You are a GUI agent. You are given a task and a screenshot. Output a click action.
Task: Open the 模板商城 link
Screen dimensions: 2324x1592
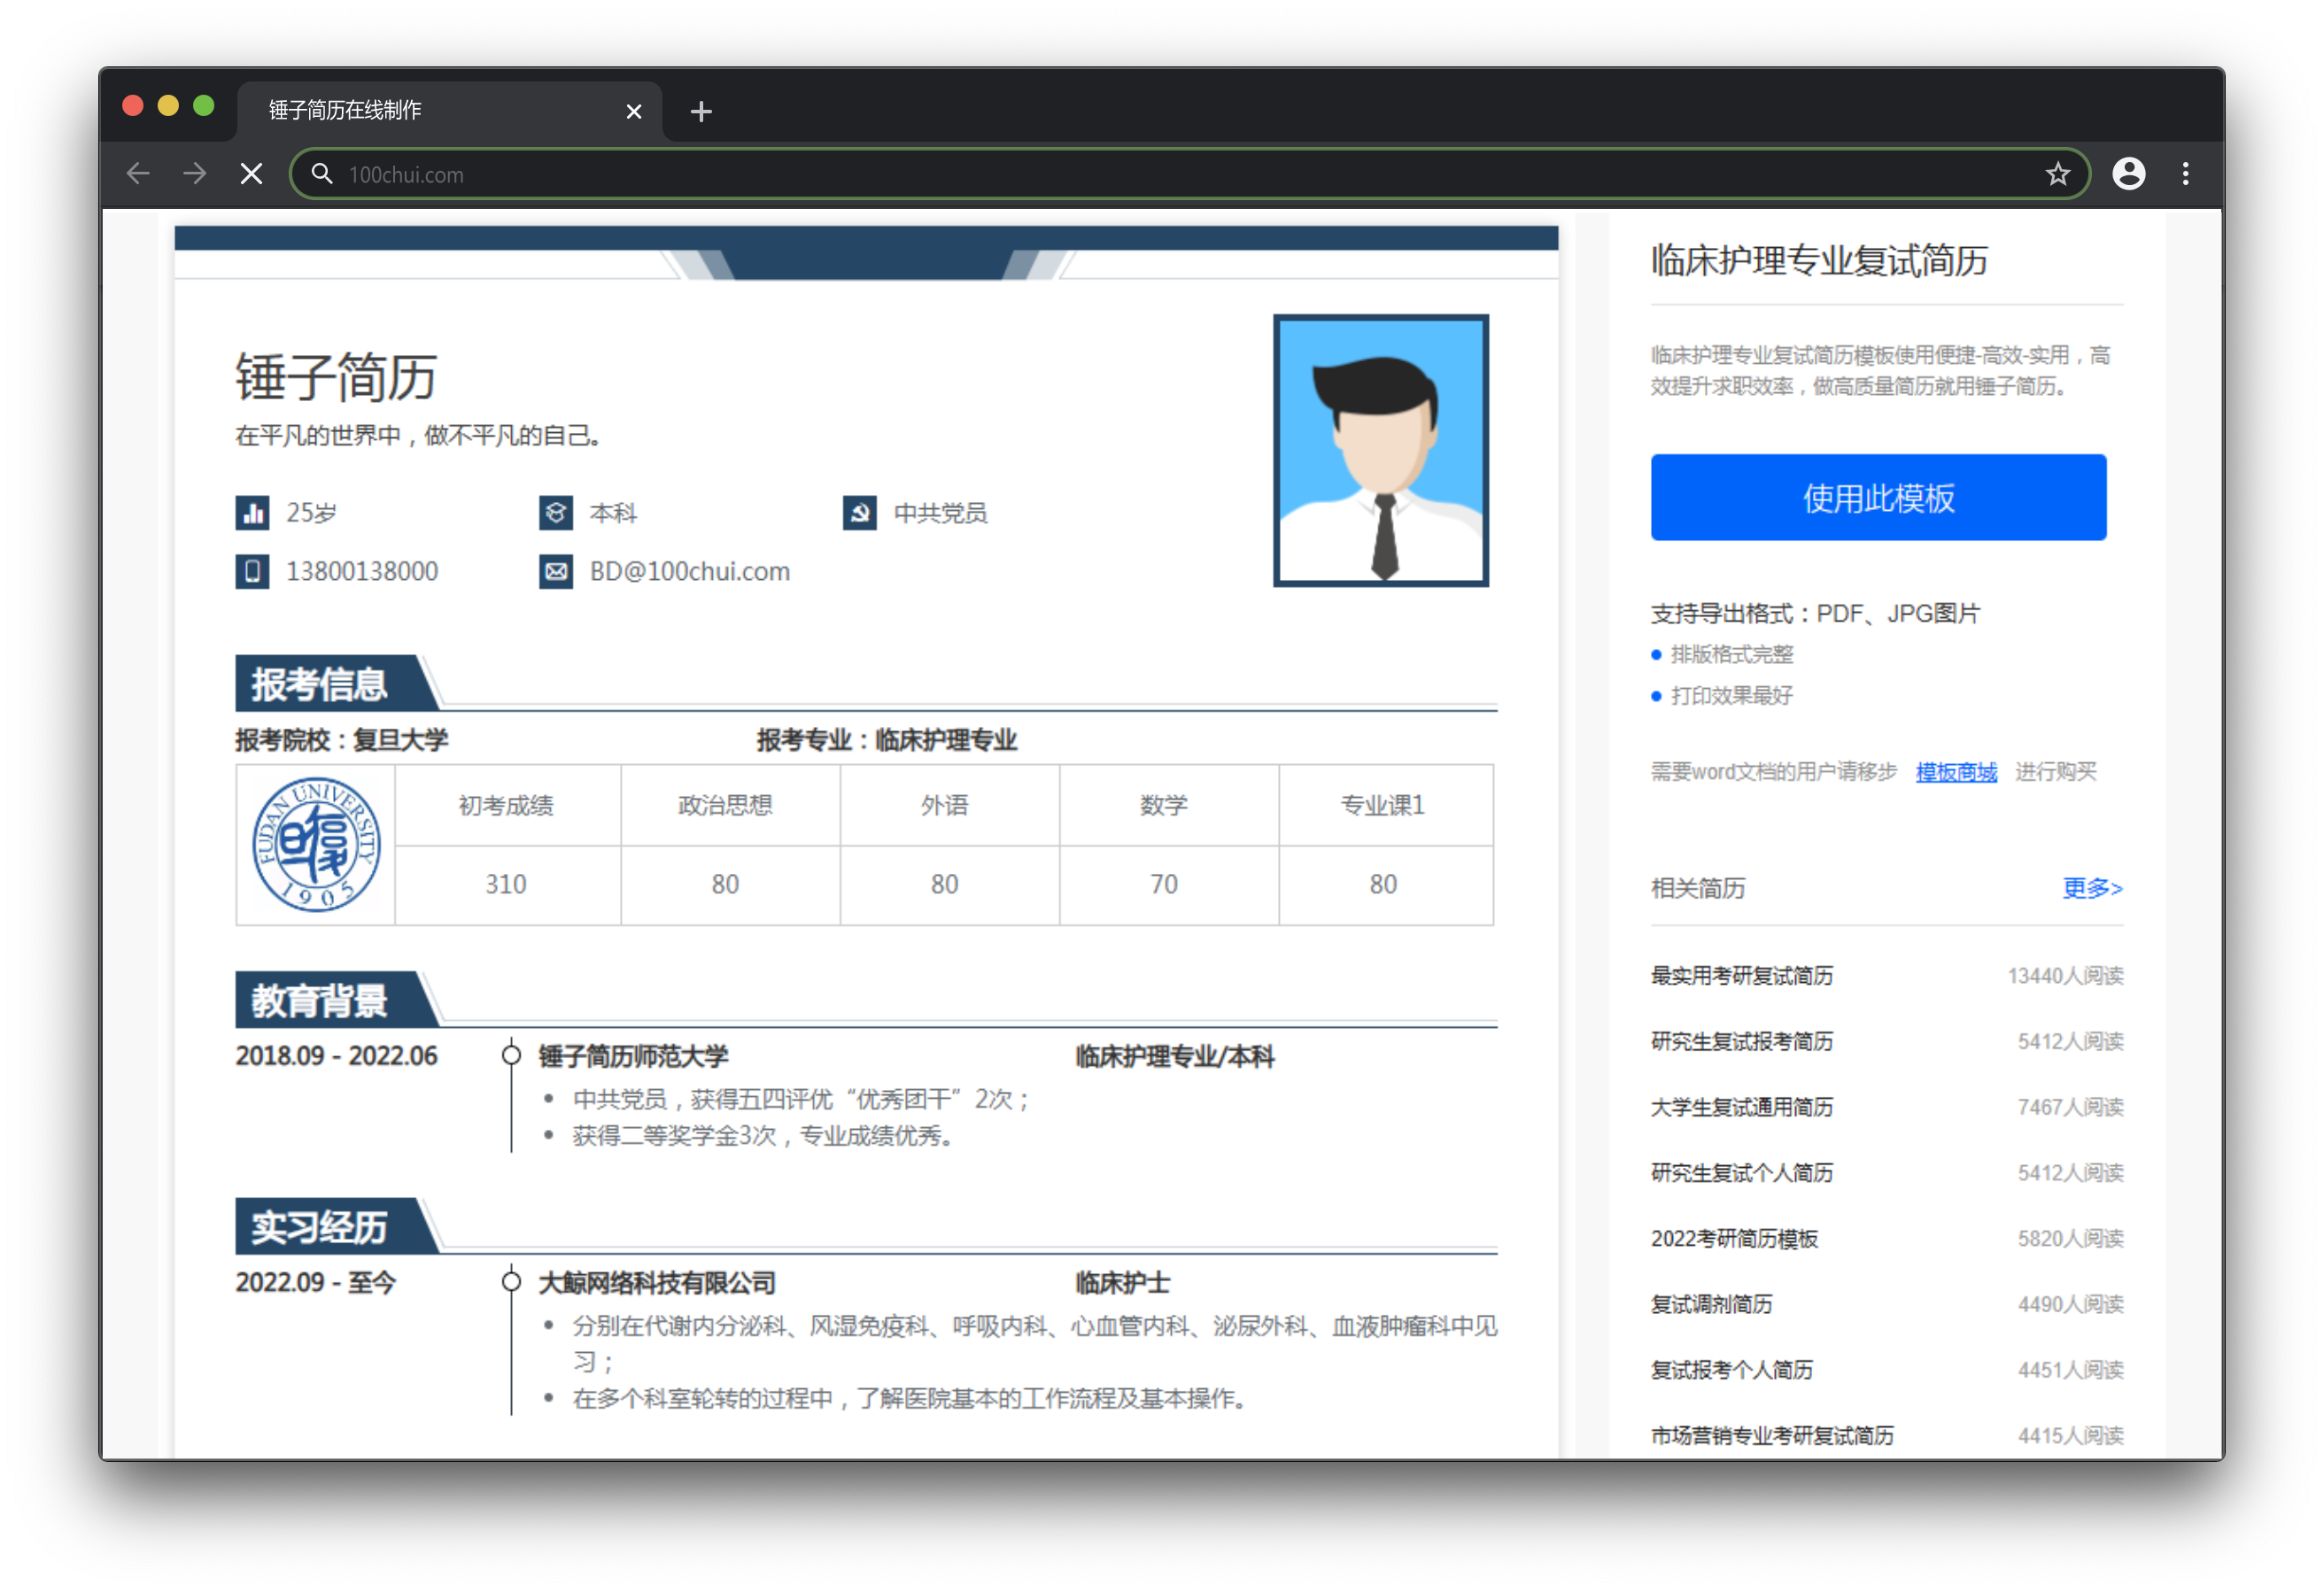pos(1956,771)
